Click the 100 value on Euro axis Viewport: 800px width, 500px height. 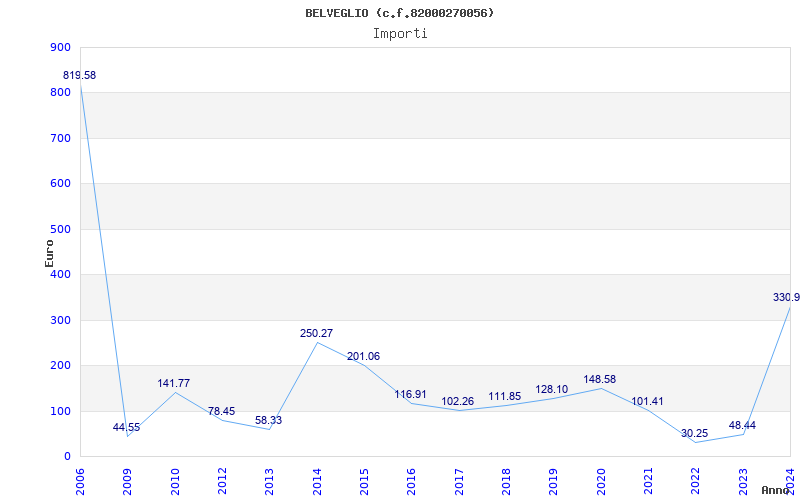[60, 411]
